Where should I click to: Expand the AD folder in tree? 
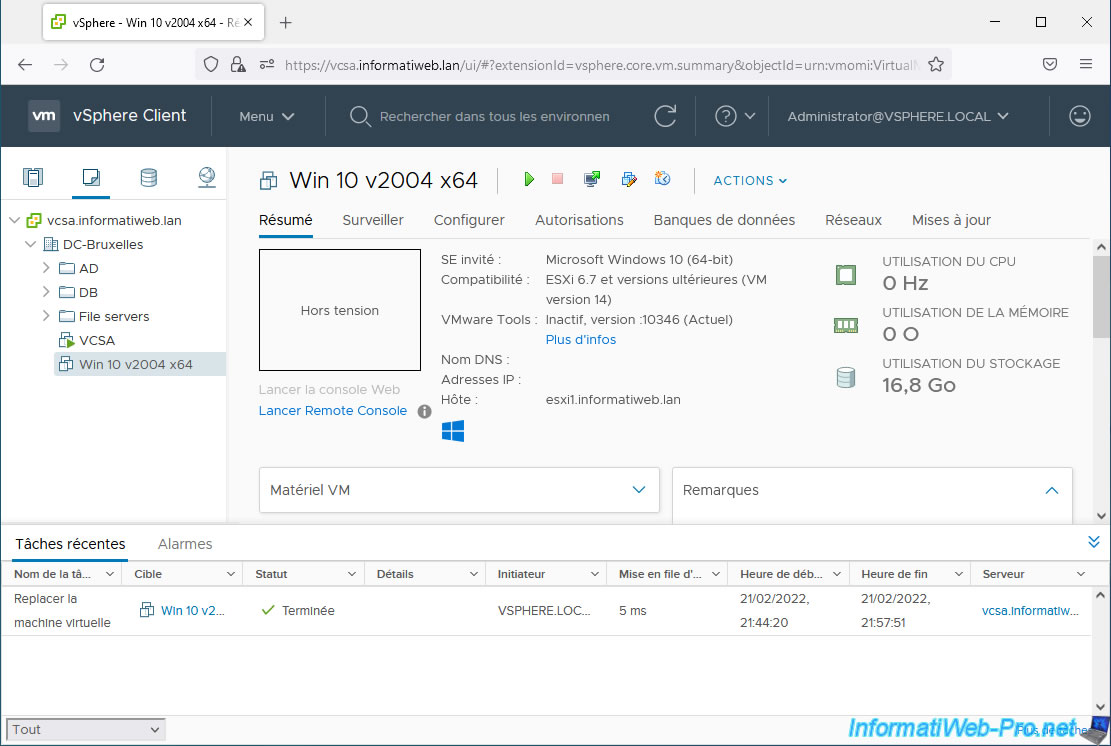click(46, 268)
